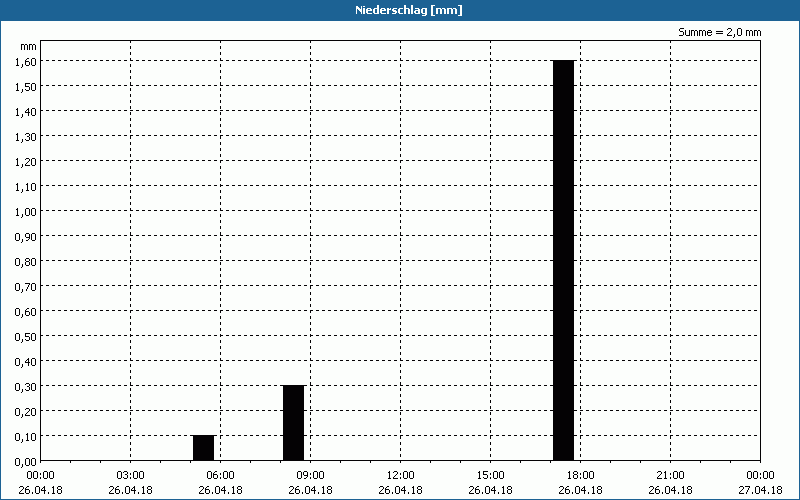Screen dimensions: 800x500
Task: Select the 0,40 y-axis value
Action: pos(26,361)
